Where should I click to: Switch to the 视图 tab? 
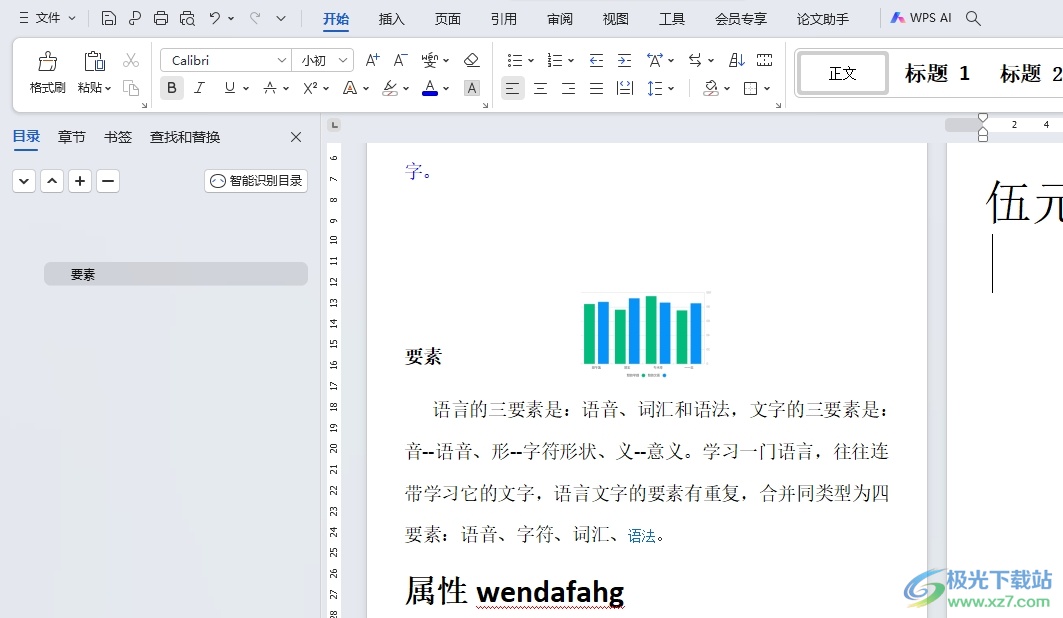tap(616, 19)
